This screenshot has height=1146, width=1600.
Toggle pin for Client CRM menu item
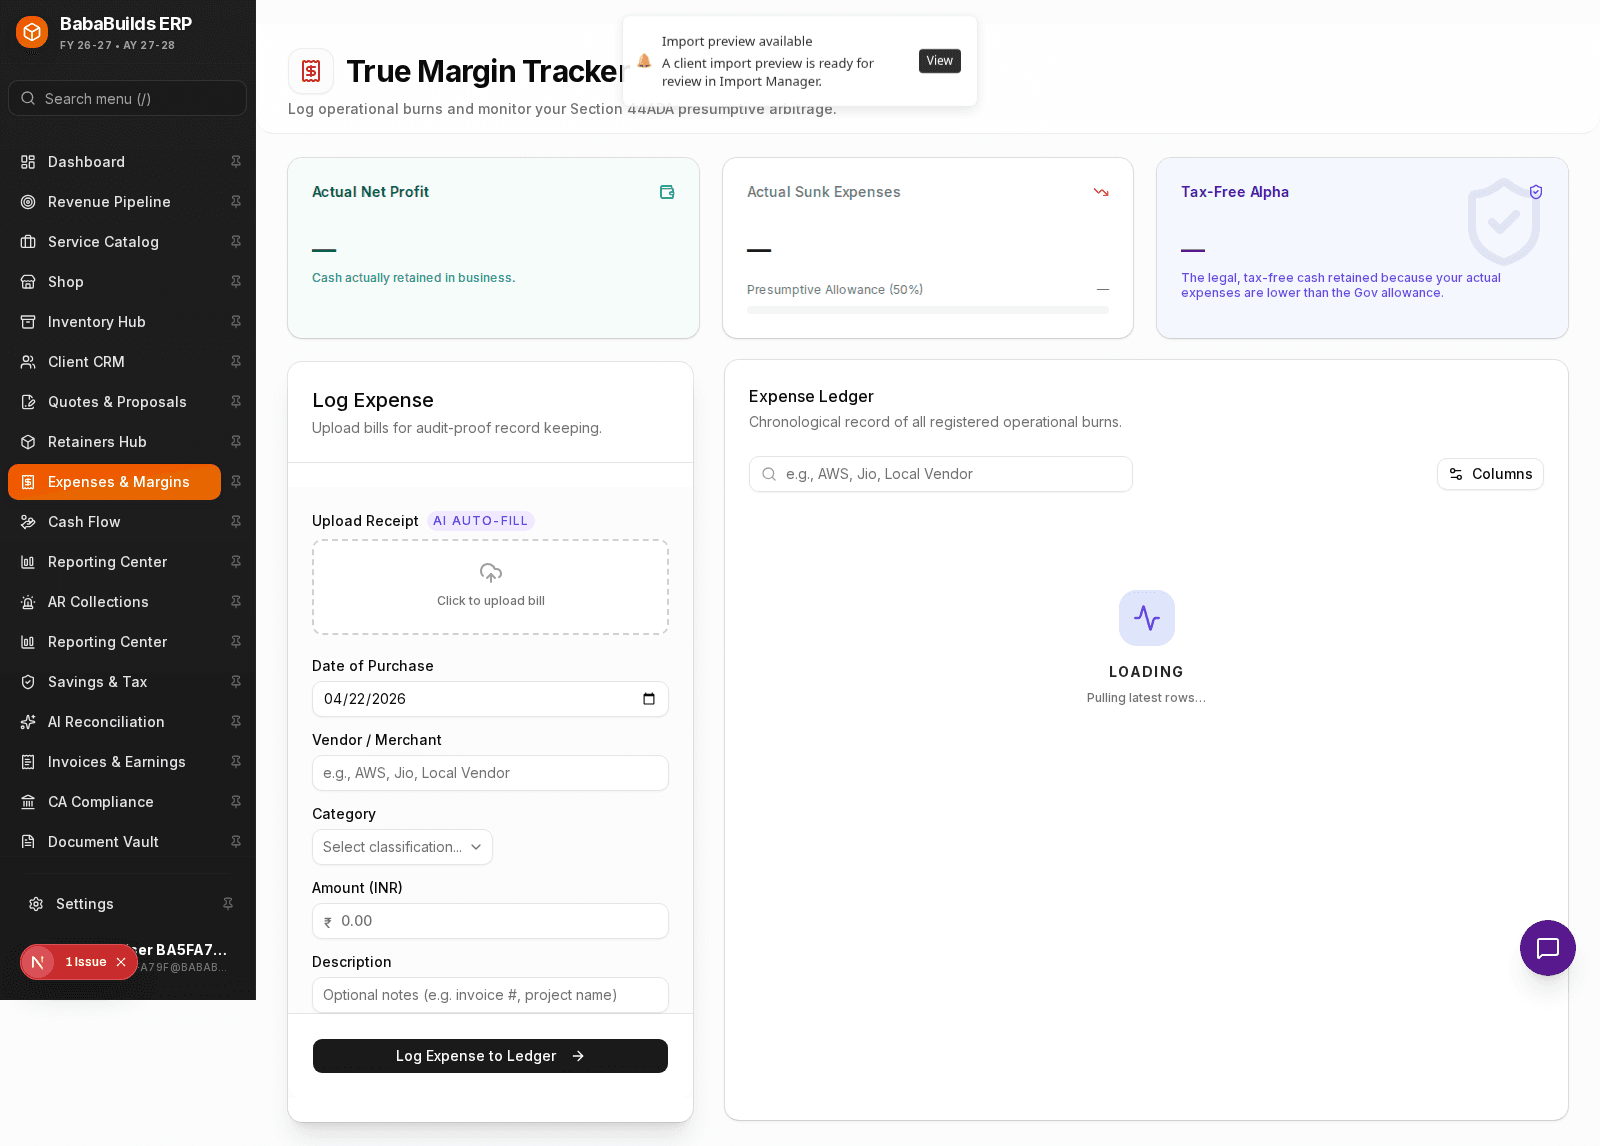[236, 362]
